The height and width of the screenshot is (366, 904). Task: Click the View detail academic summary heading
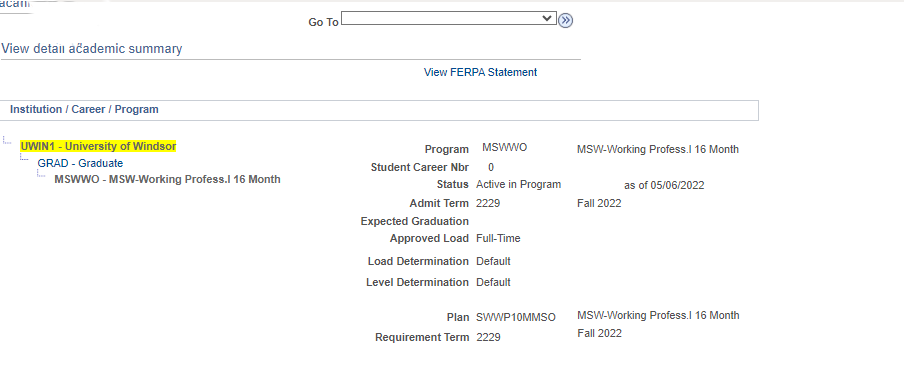(x=92, y=49)
